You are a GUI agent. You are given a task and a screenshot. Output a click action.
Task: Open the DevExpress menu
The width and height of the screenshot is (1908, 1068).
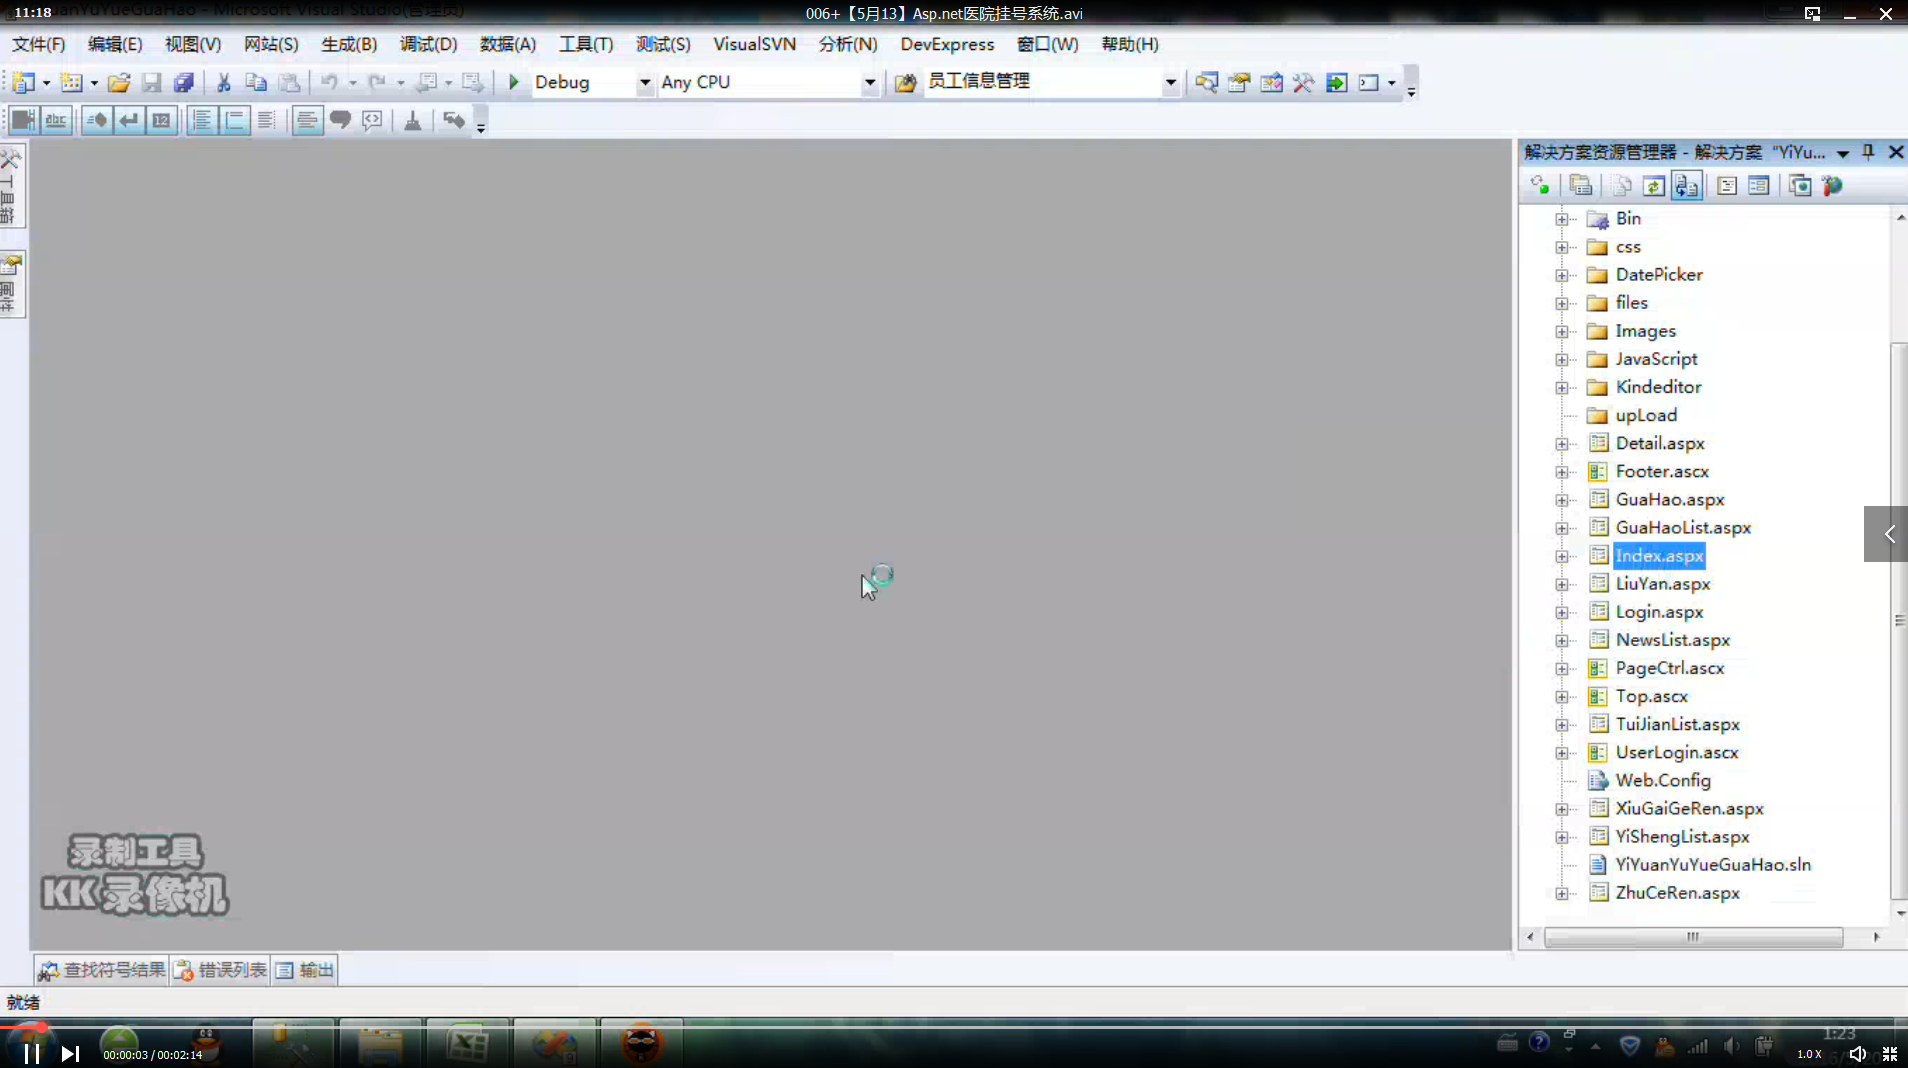point(947,44)
